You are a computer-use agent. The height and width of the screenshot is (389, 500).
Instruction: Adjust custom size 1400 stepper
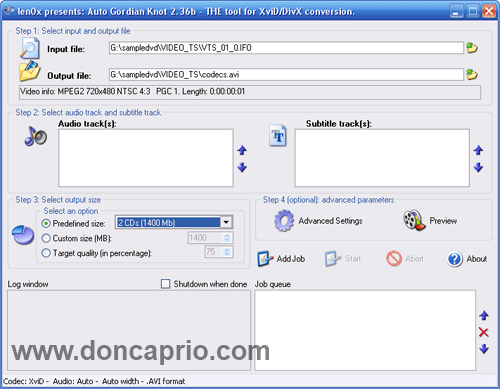(x=227, y=238)
